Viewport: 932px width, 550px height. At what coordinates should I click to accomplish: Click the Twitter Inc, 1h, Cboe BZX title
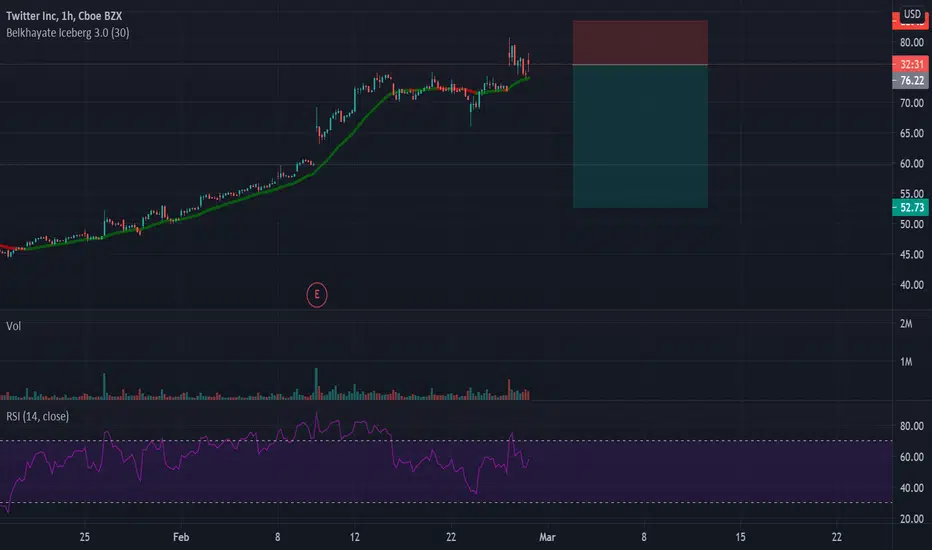click(x=64, y=16)
